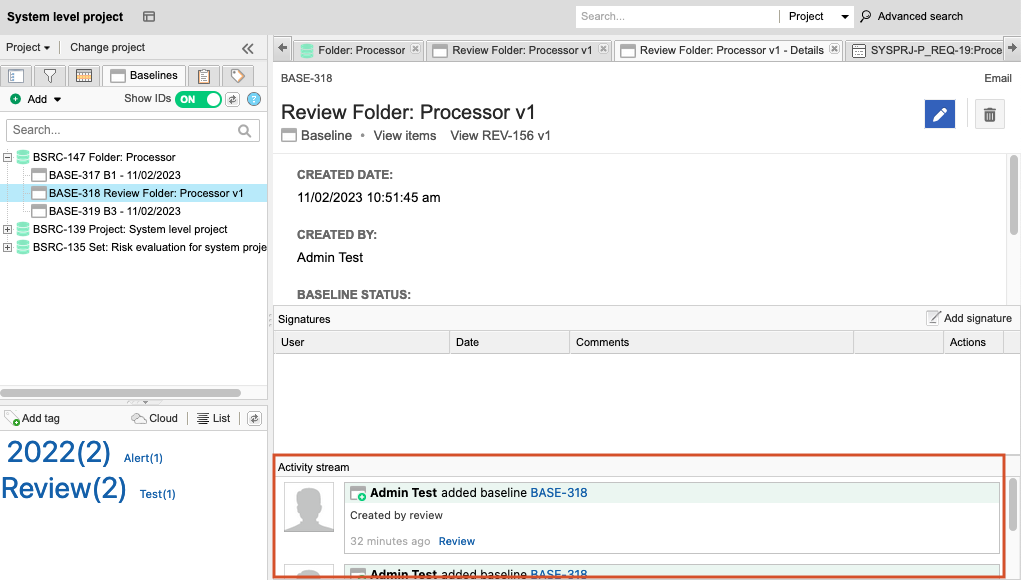This screenshot has height=580, width=1021.
Task: Switch tag view to Cloud
Action: click(x=154, y=419)
